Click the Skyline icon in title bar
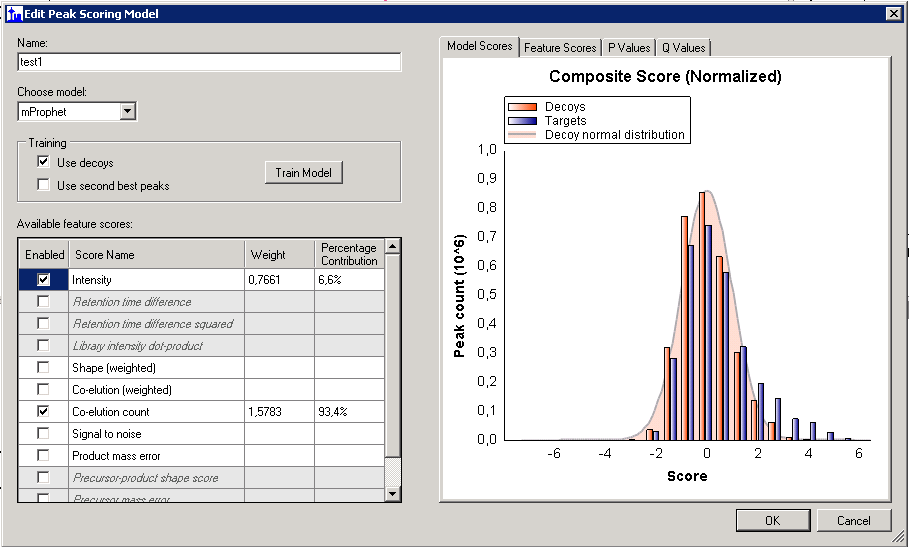The image size is (909, 547). [13, 14]
